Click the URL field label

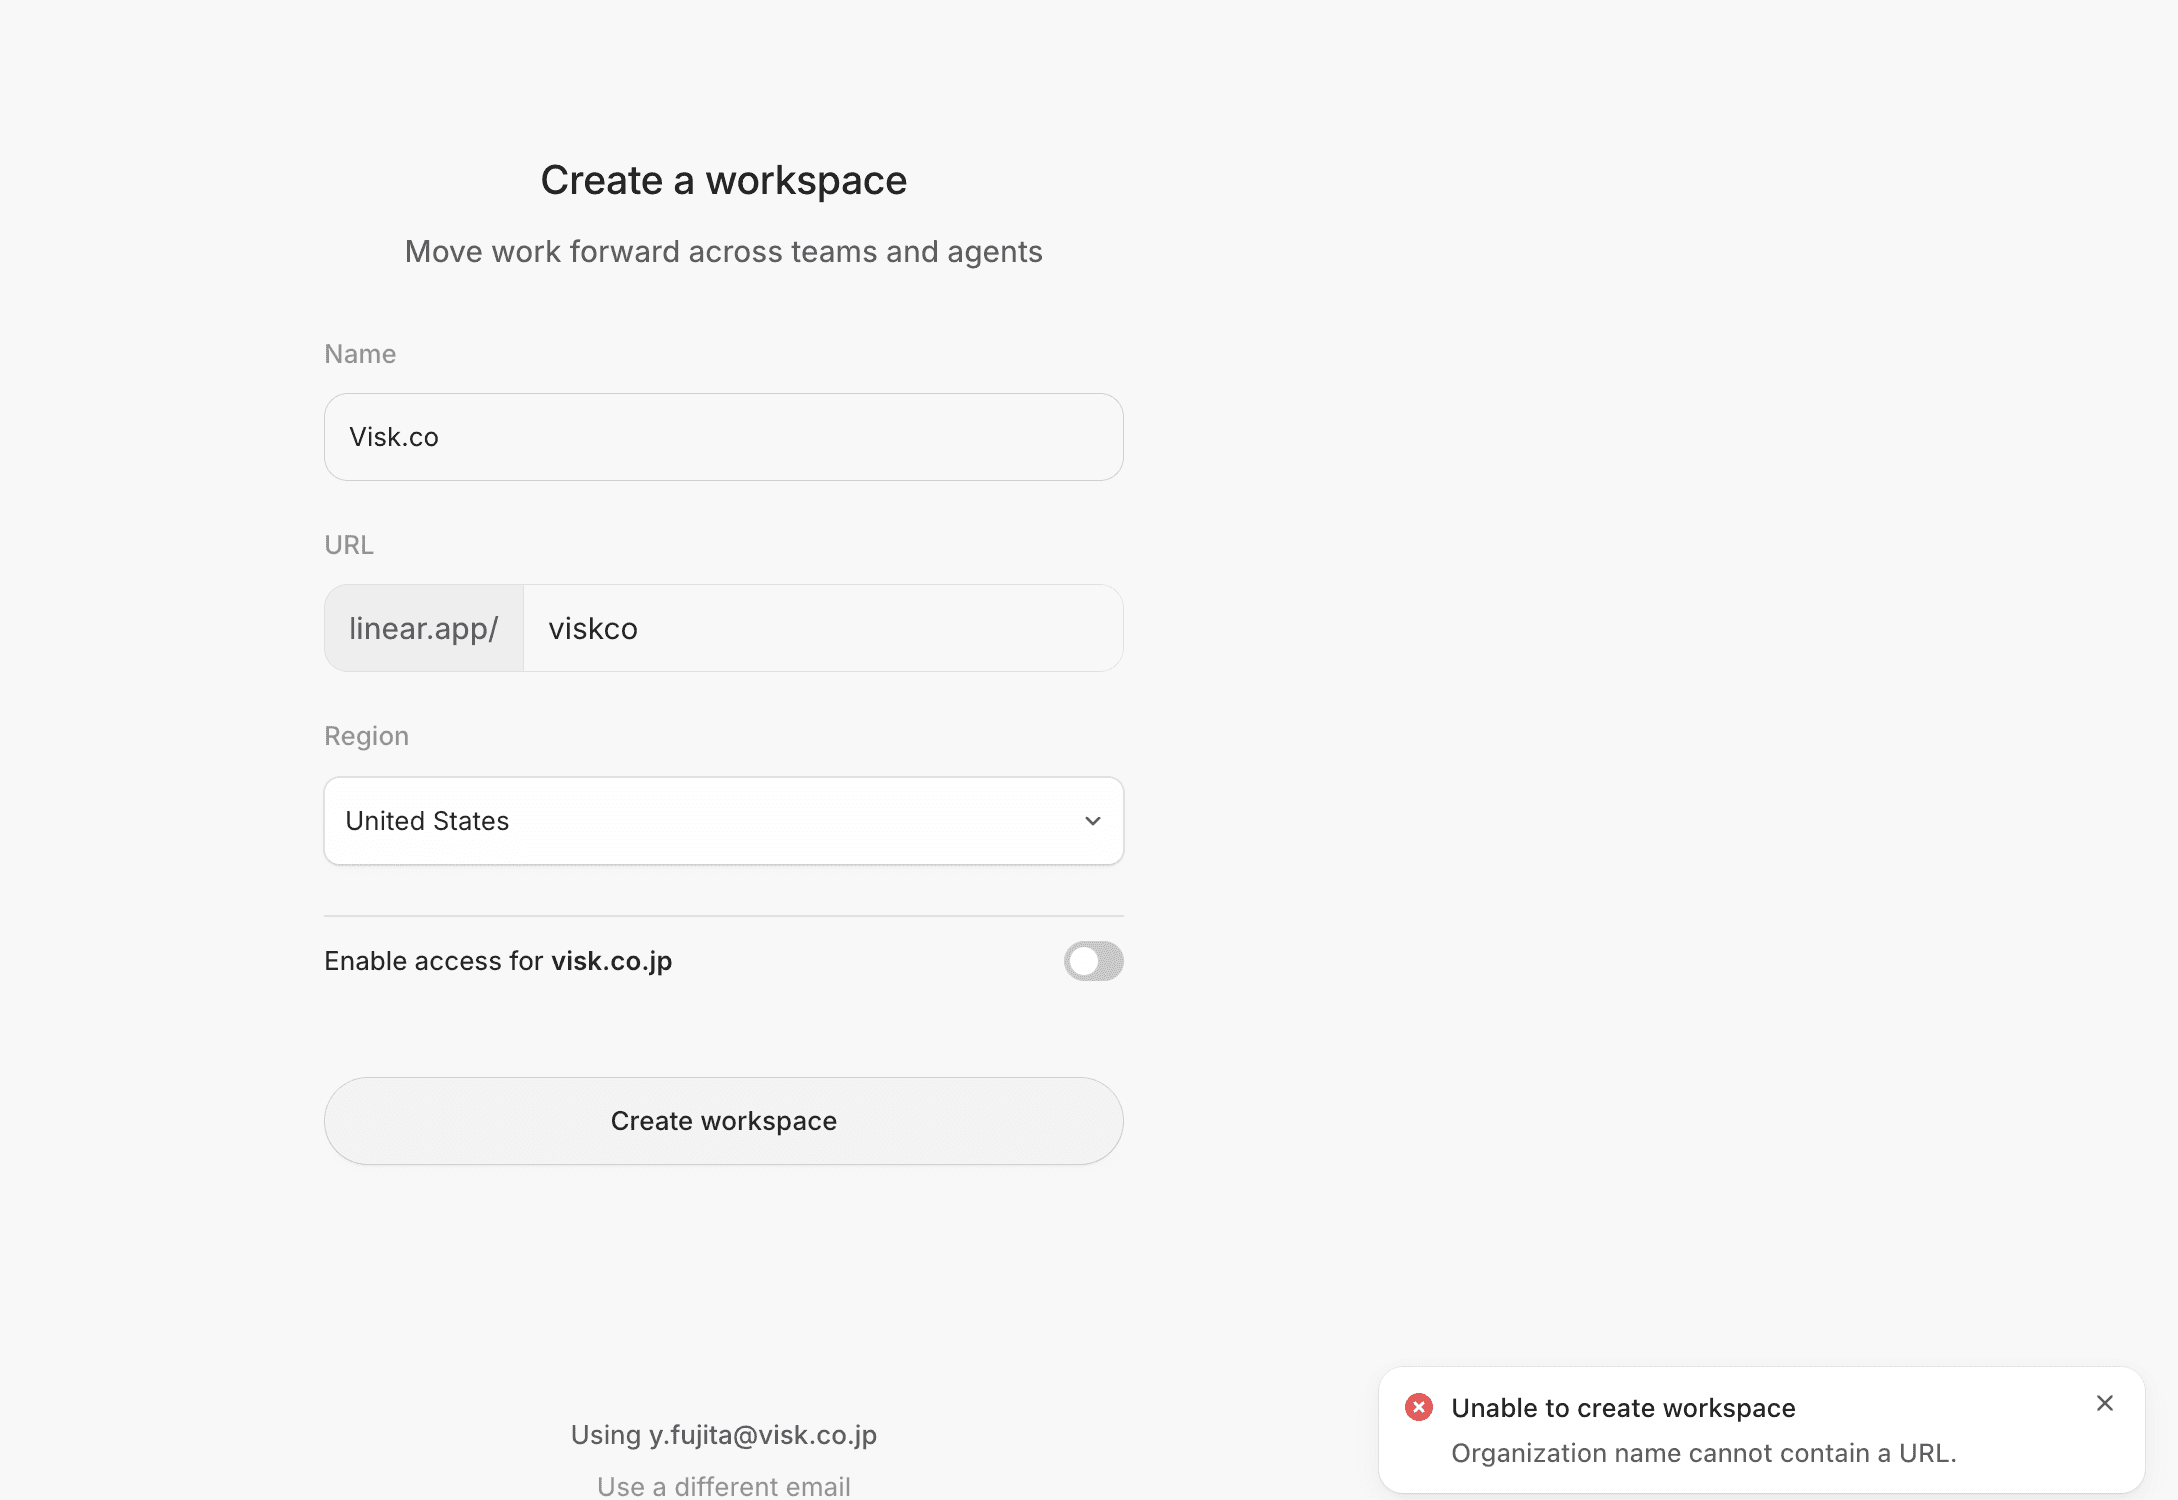[349, 545]
